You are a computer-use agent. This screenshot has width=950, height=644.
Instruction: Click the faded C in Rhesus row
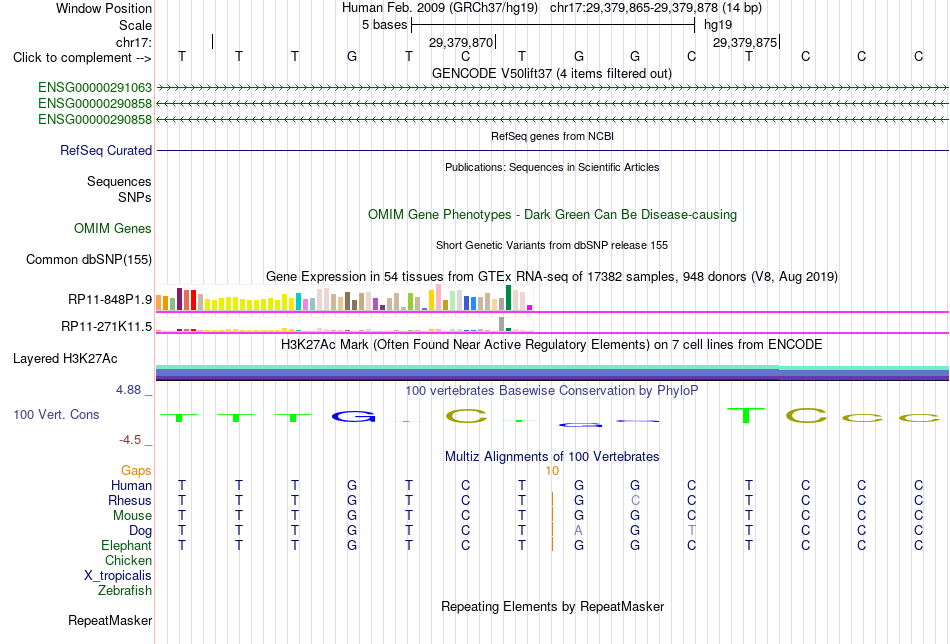pos(635,500)
